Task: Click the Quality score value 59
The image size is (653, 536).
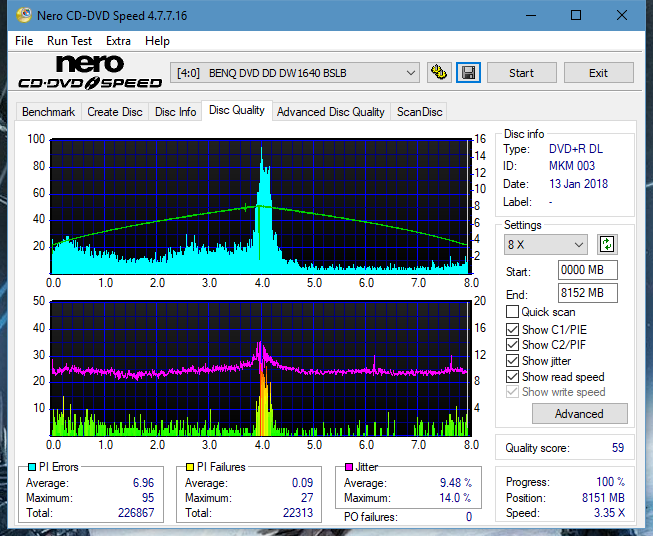Action: click(x=618, y=448)
